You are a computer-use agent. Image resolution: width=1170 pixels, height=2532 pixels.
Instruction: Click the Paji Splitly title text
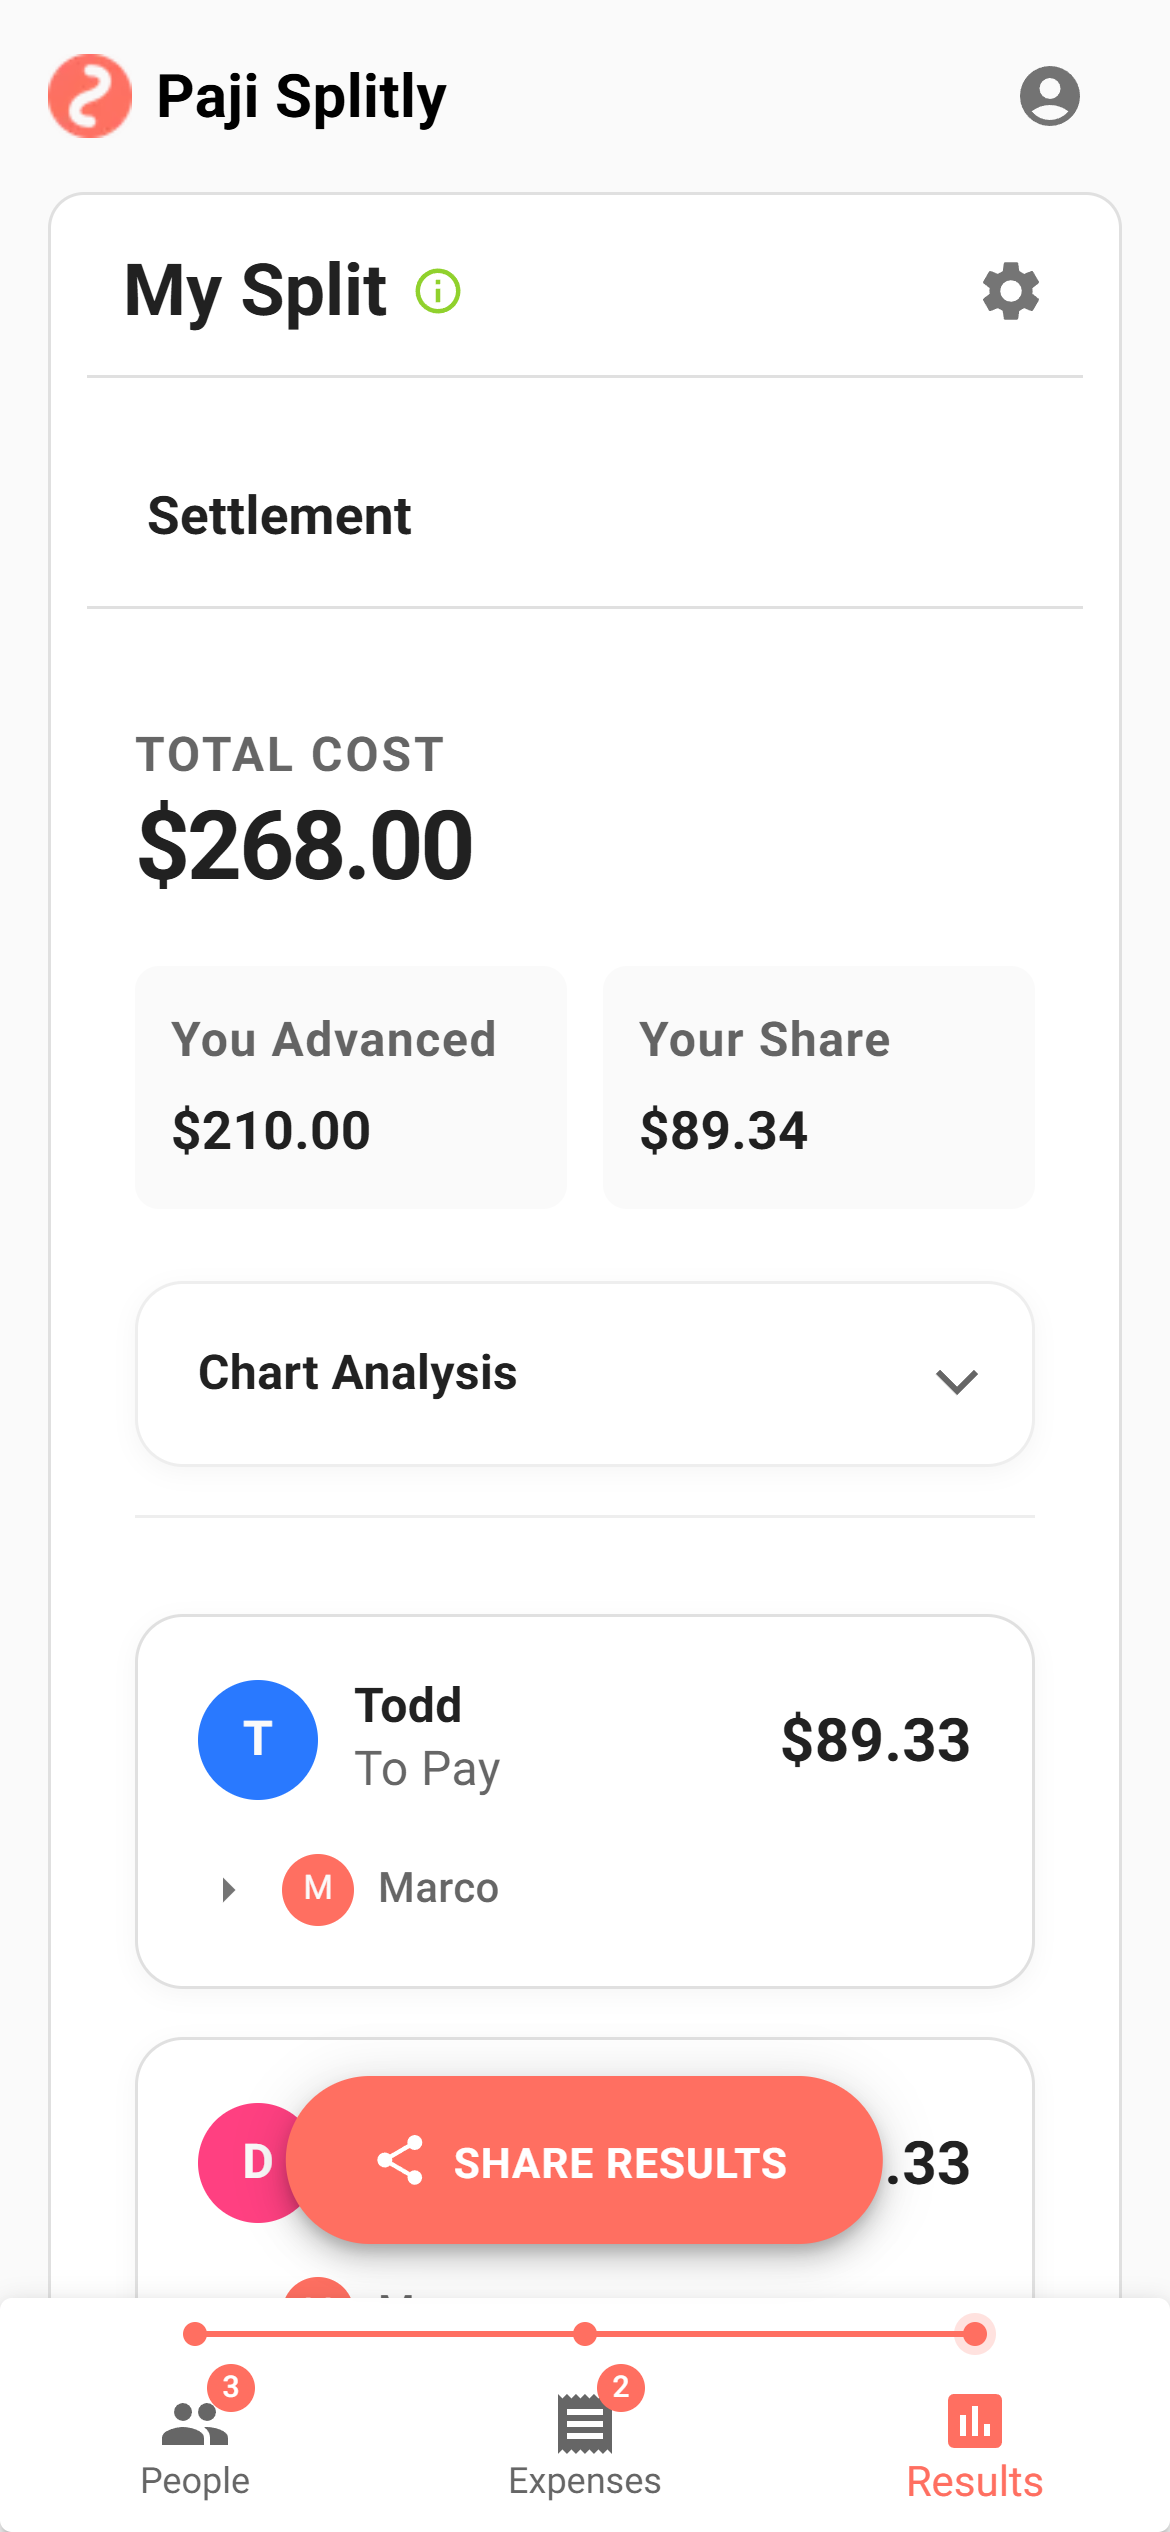(x=301, y=97)
